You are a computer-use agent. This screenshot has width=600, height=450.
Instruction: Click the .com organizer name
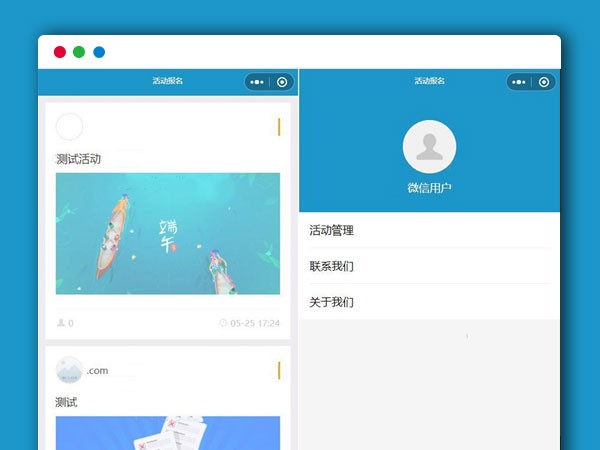tap(97, 371)
